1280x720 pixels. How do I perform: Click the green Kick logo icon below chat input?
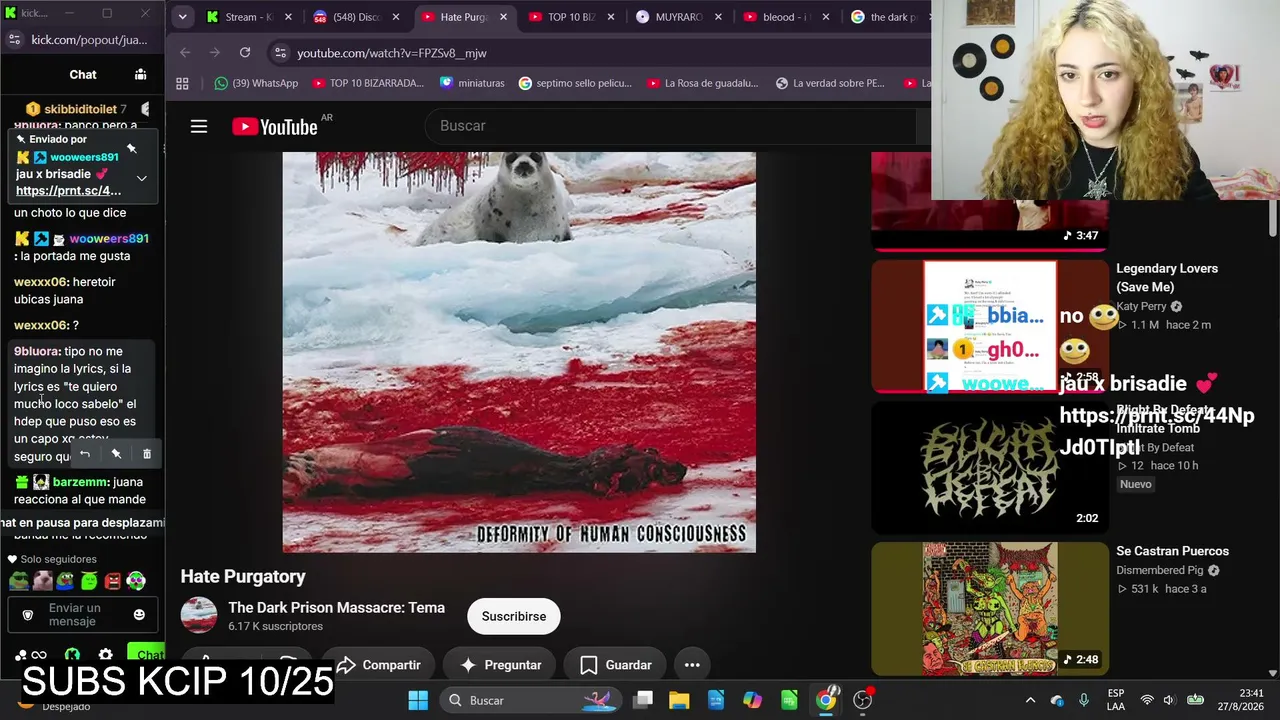pyautogui.click(x=72, y=655)
